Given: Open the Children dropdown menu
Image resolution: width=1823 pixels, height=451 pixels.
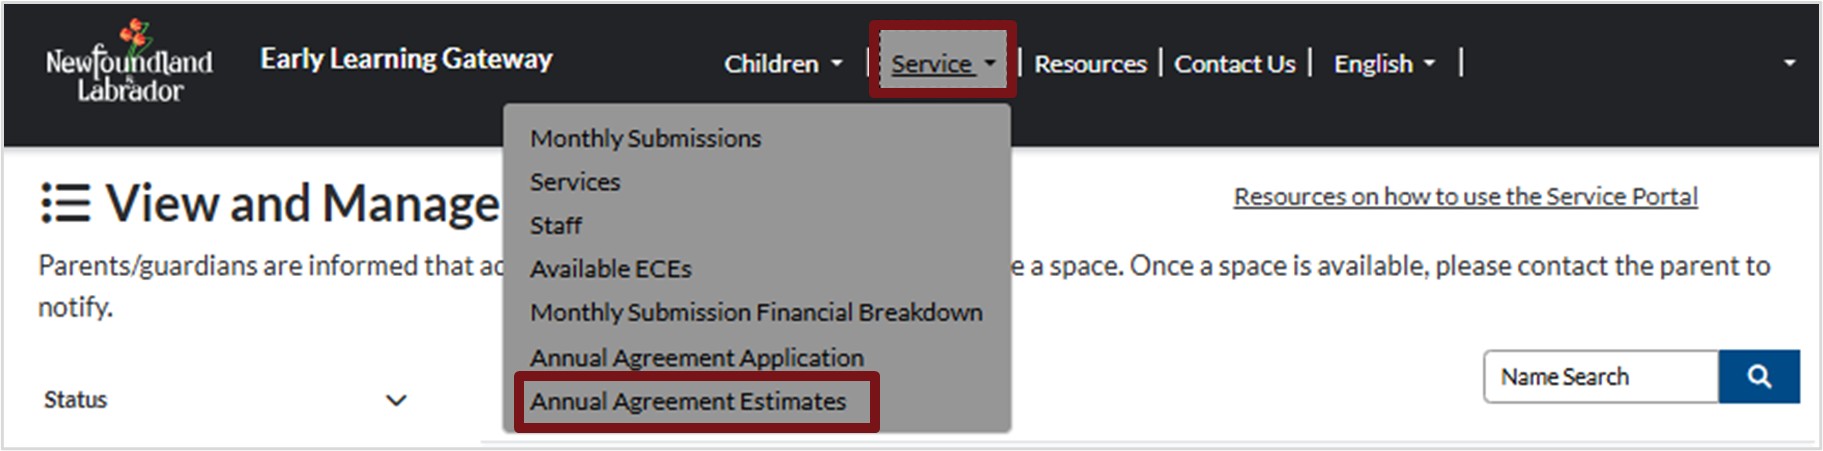Looking at the screenshot, I should (782, 64).
